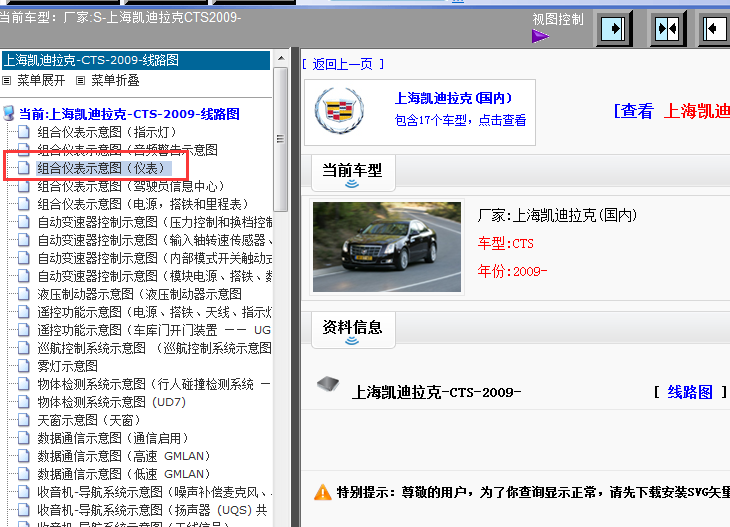Open 上海凯迪拉克(国内) brand link
This screenshot has height=527, width=730.
tap(453, 98)
